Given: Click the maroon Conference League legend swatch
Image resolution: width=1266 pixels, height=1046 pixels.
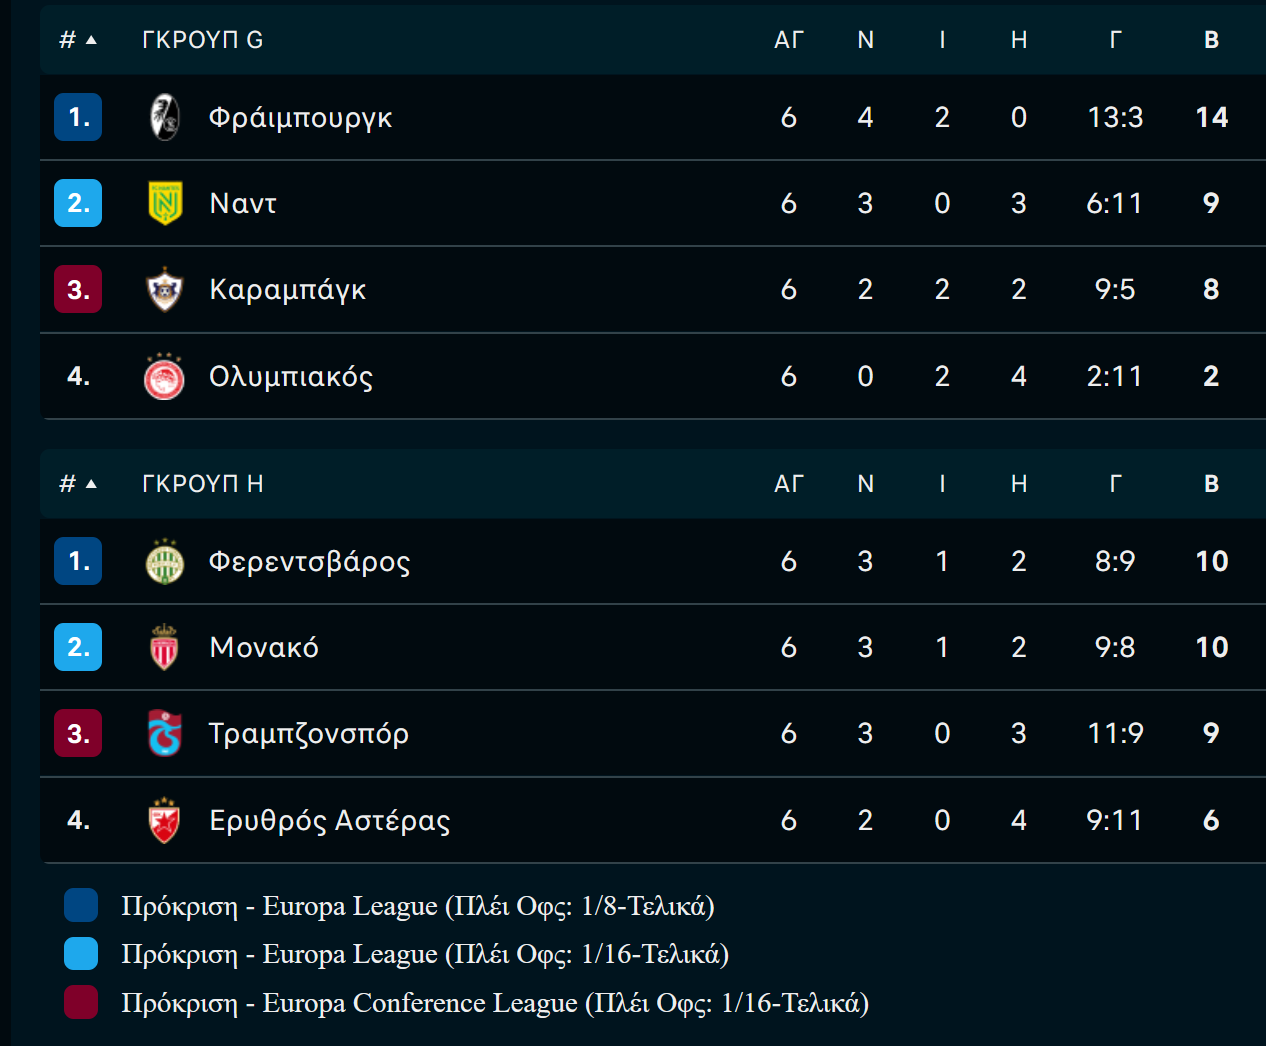Looking at the screenshot, I should (x=81, y=1002).
